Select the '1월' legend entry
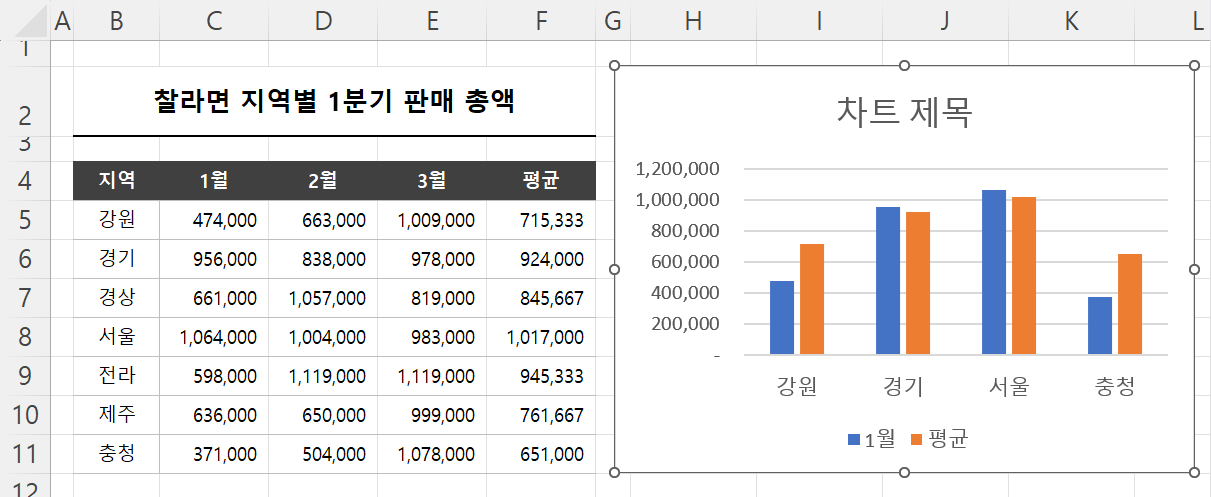 [x=872, y=439]
